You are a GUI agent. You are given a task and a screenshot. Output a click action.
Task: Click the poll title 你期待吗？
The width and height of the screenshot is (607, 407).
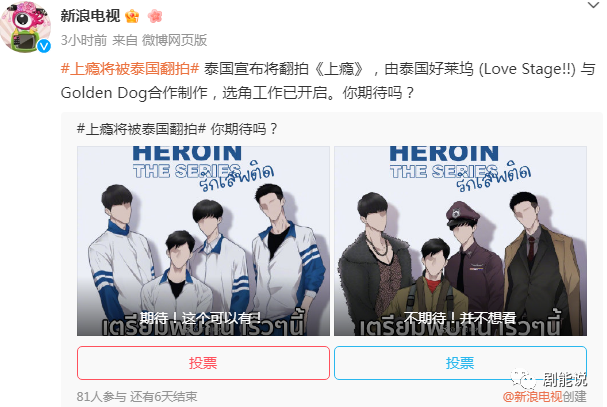coord(244,129)
